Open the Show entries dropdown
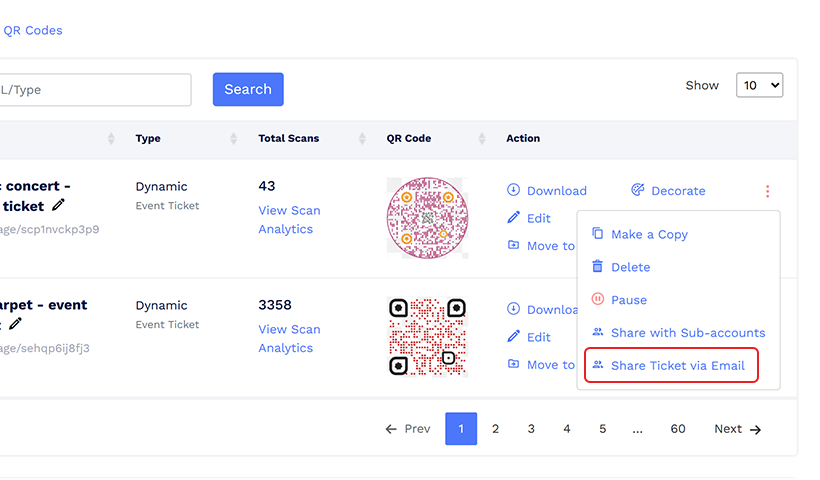 pos(759,85)
